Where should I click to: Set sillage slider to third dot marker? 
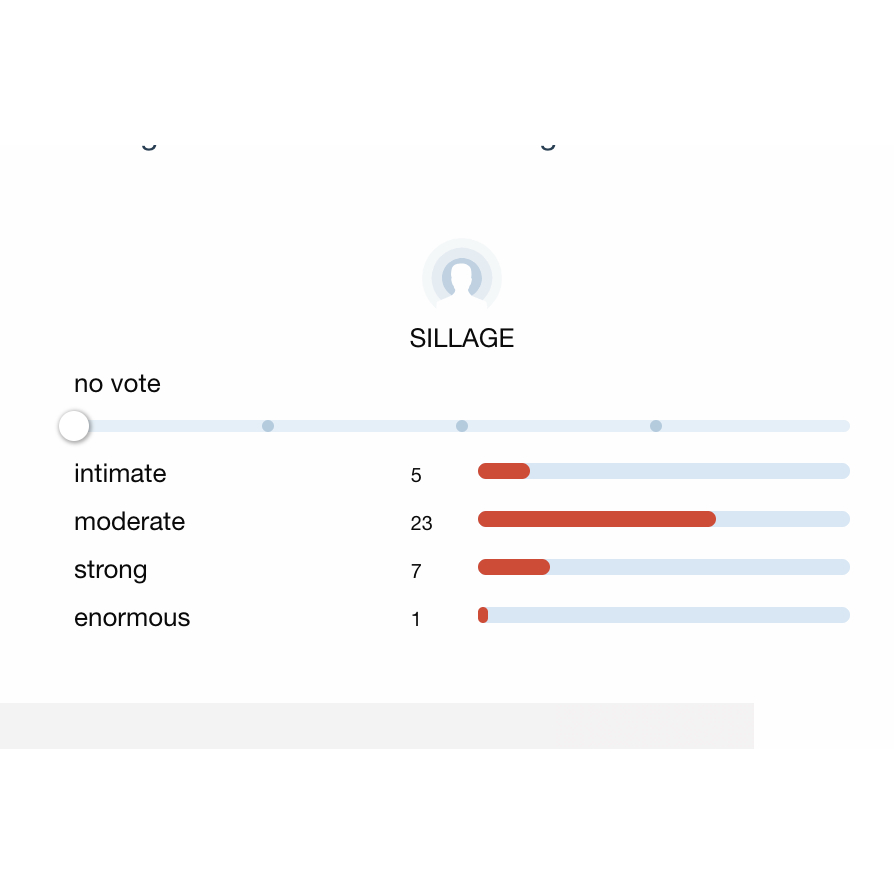[x=656, y=426]
